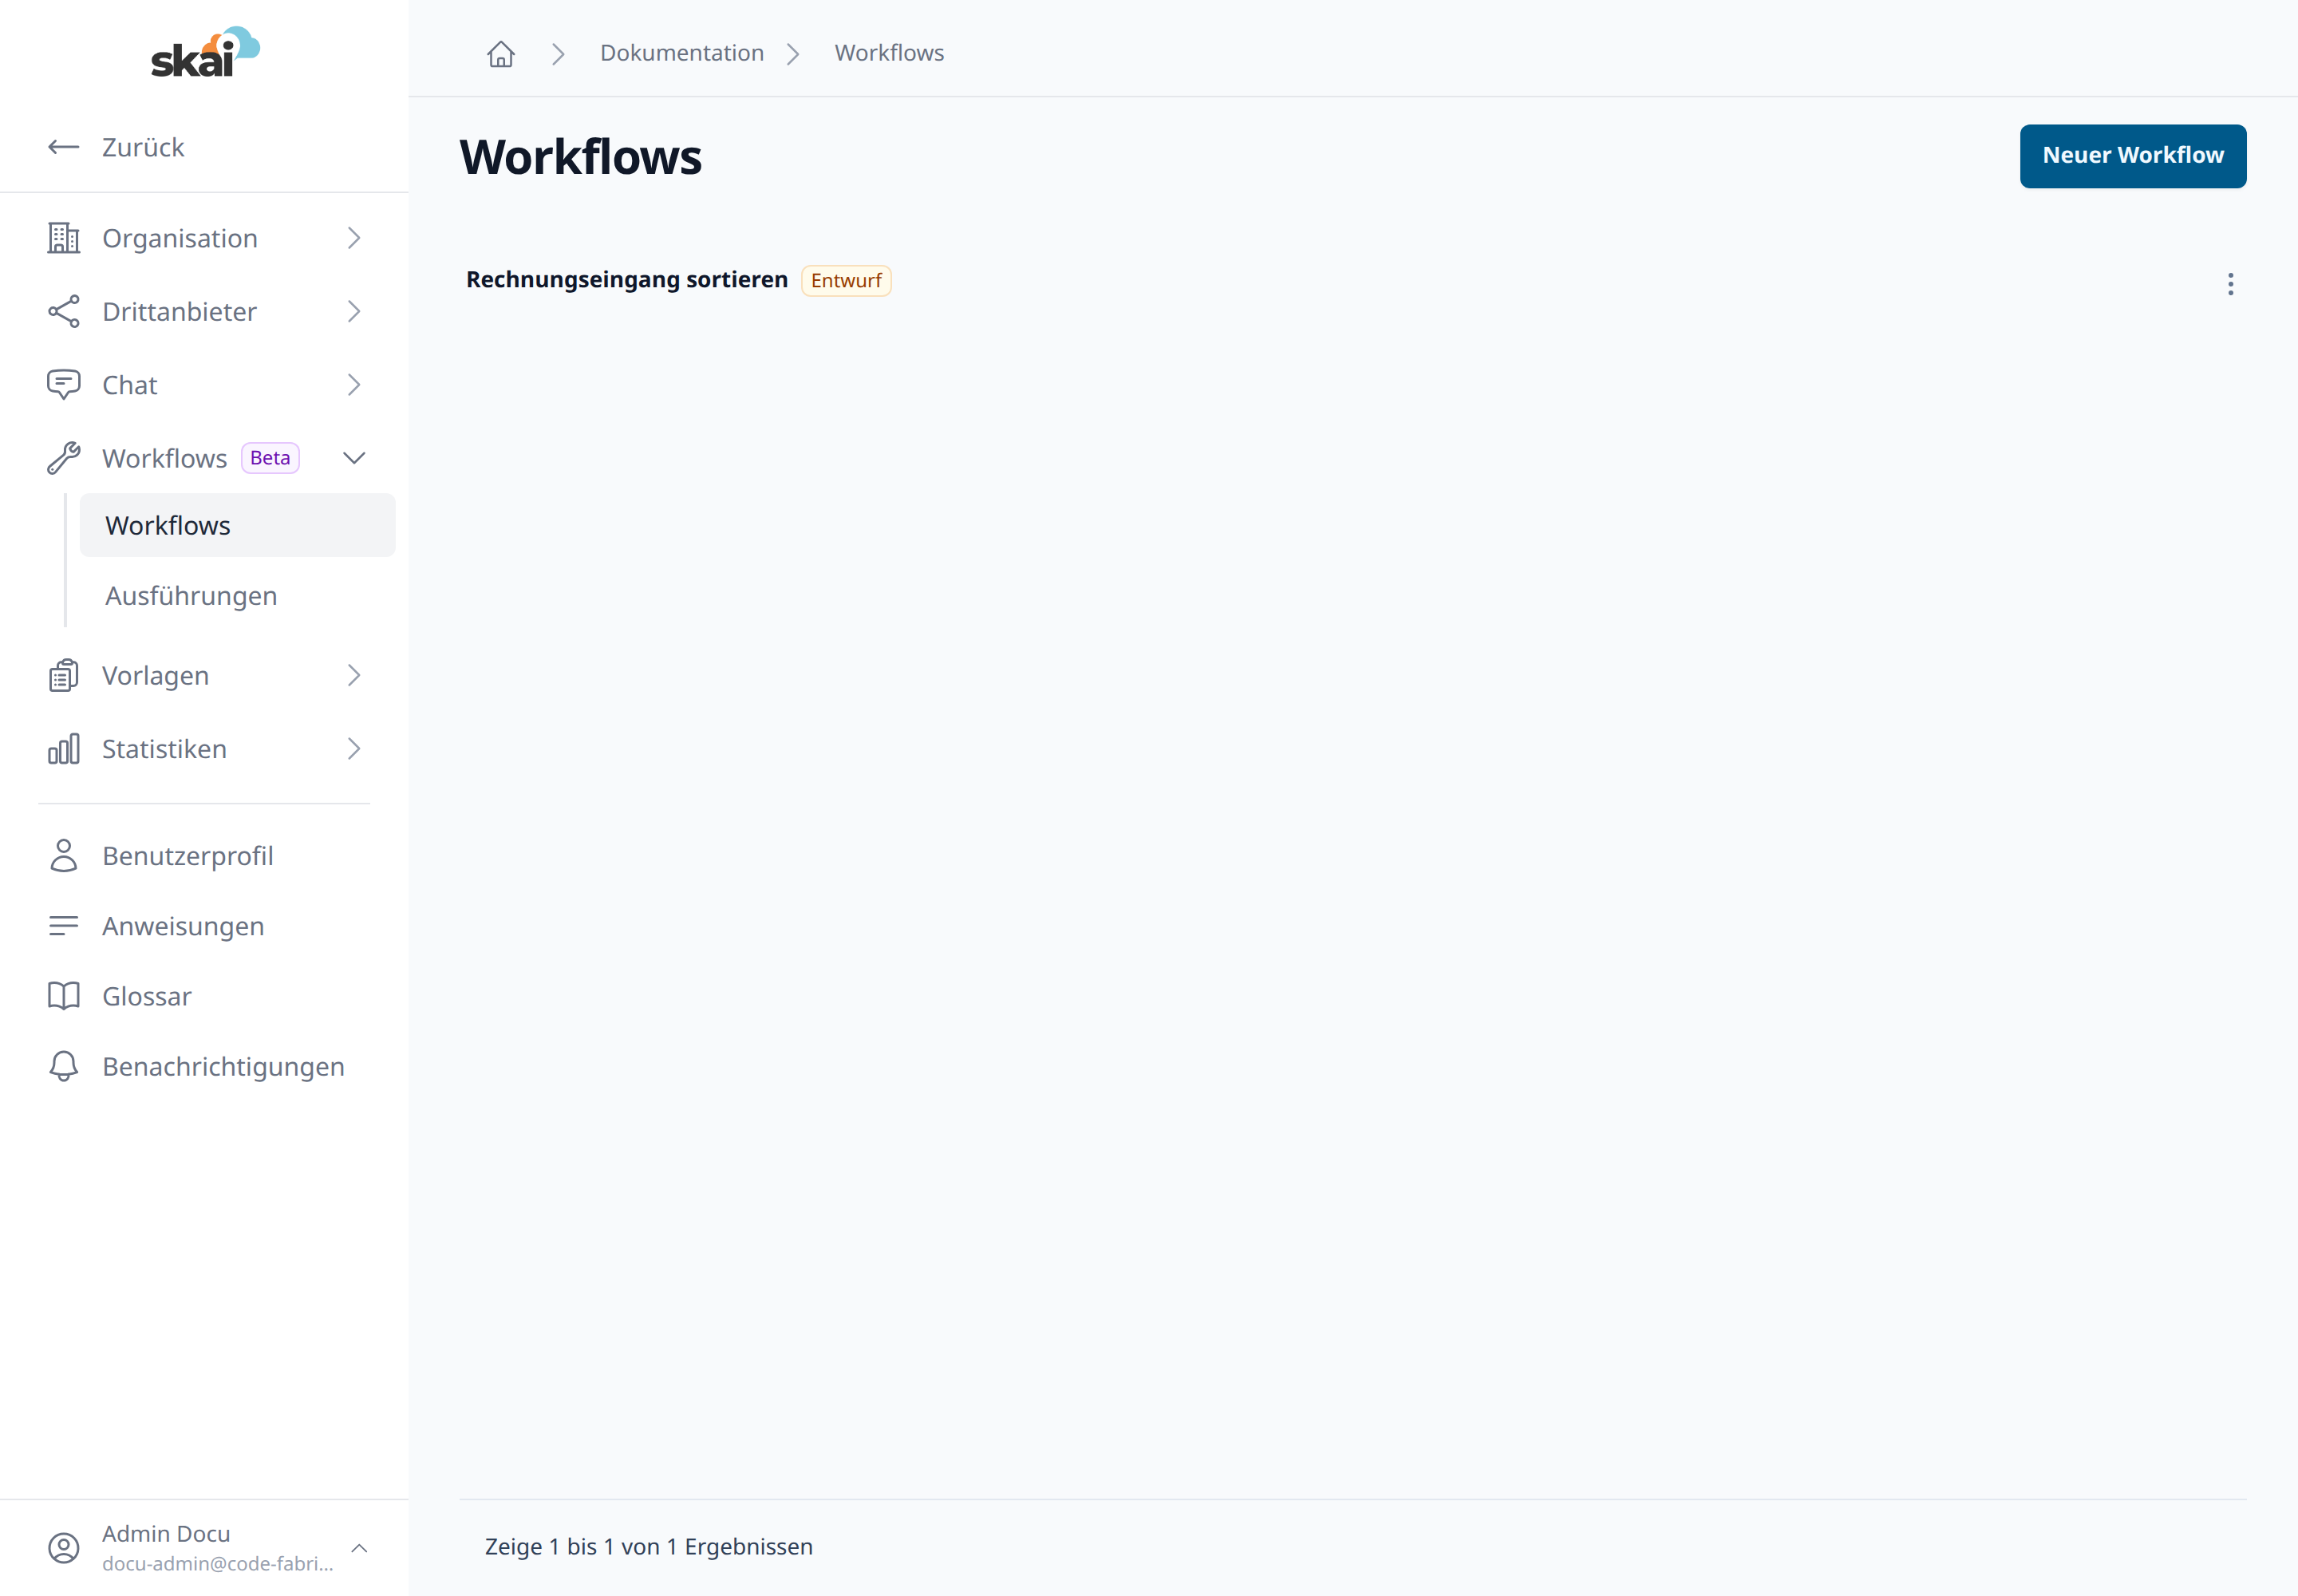Click the Workflows page heading

point(581,157)
